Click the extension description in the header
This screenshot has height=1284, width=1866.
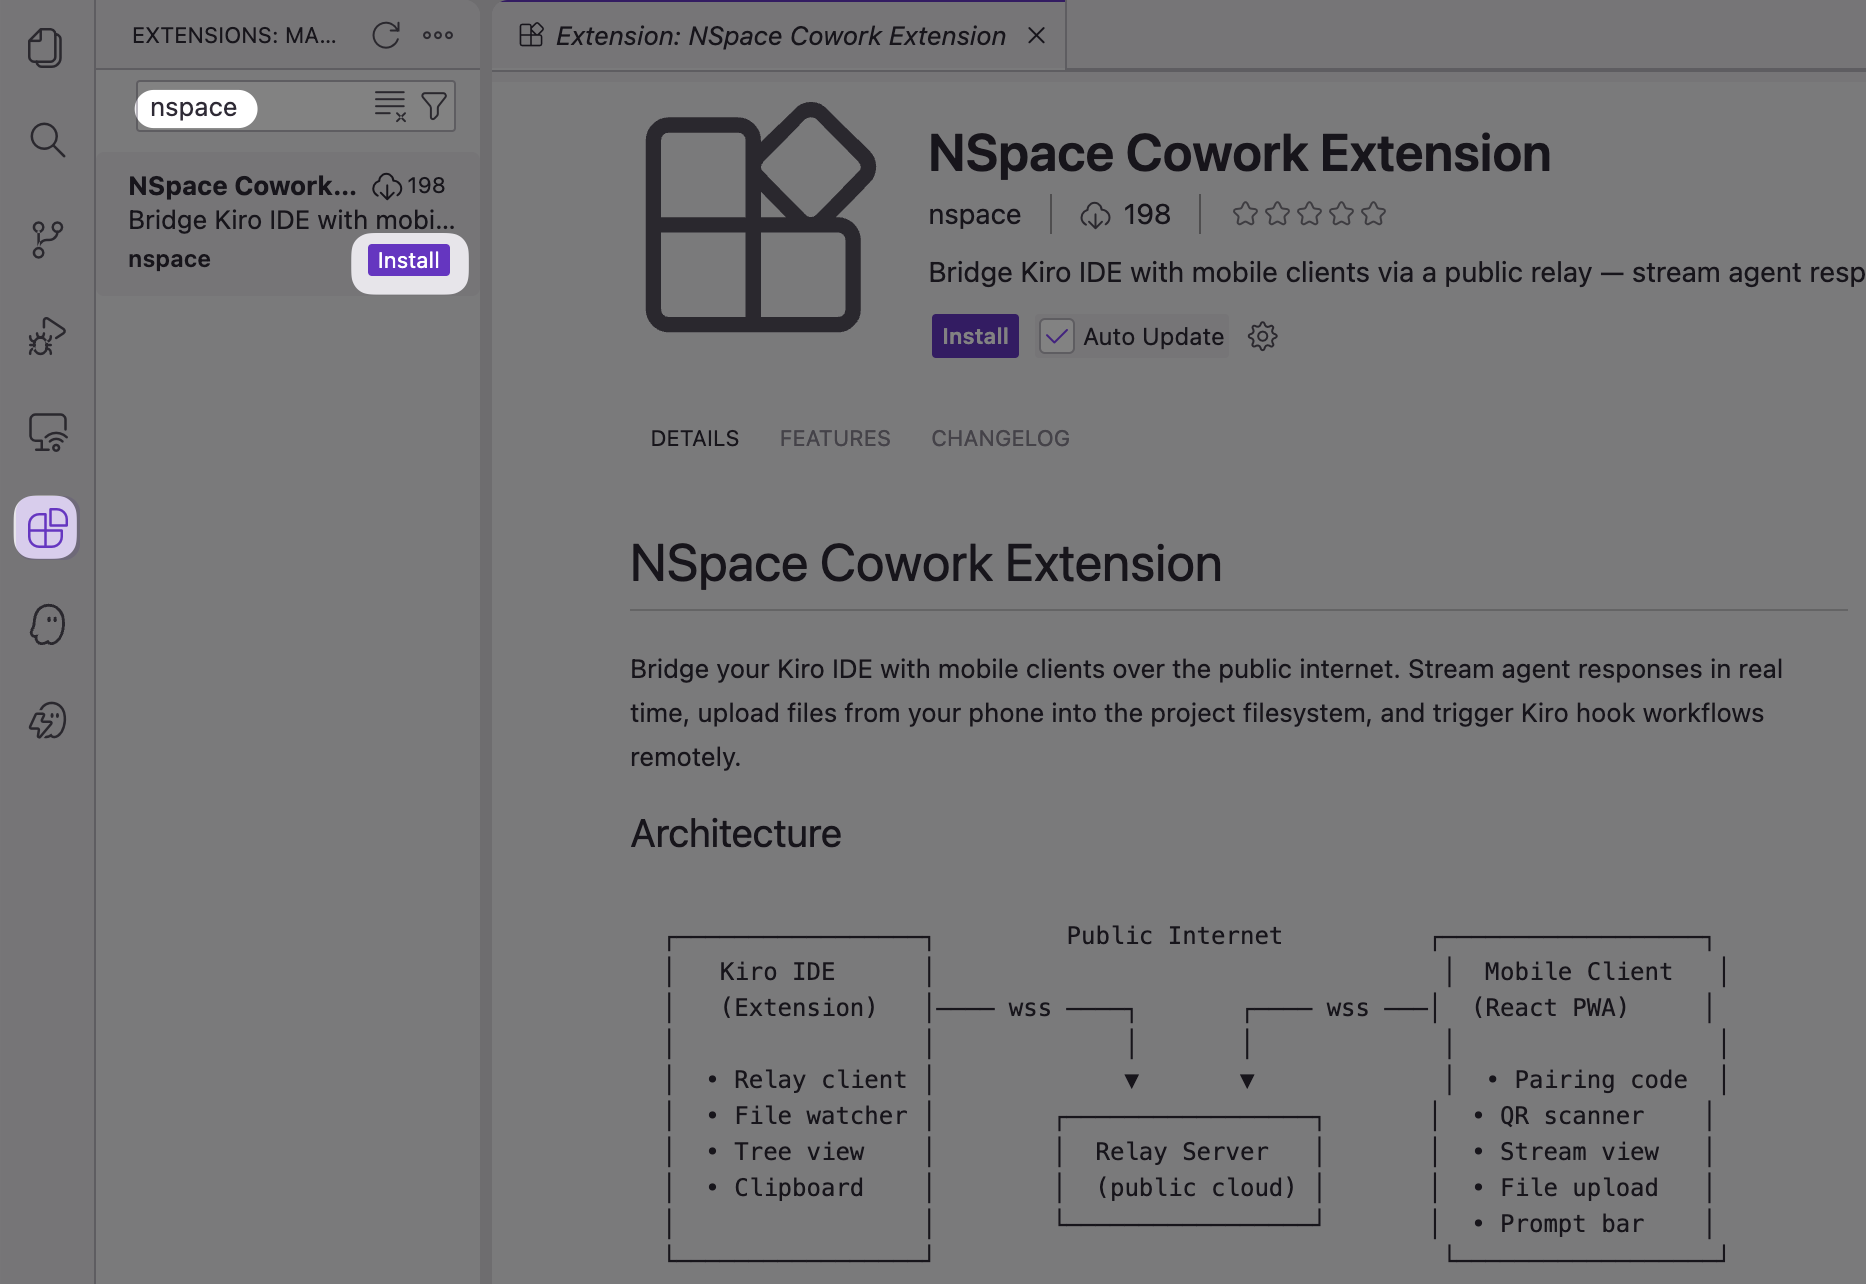(1396, 272)
